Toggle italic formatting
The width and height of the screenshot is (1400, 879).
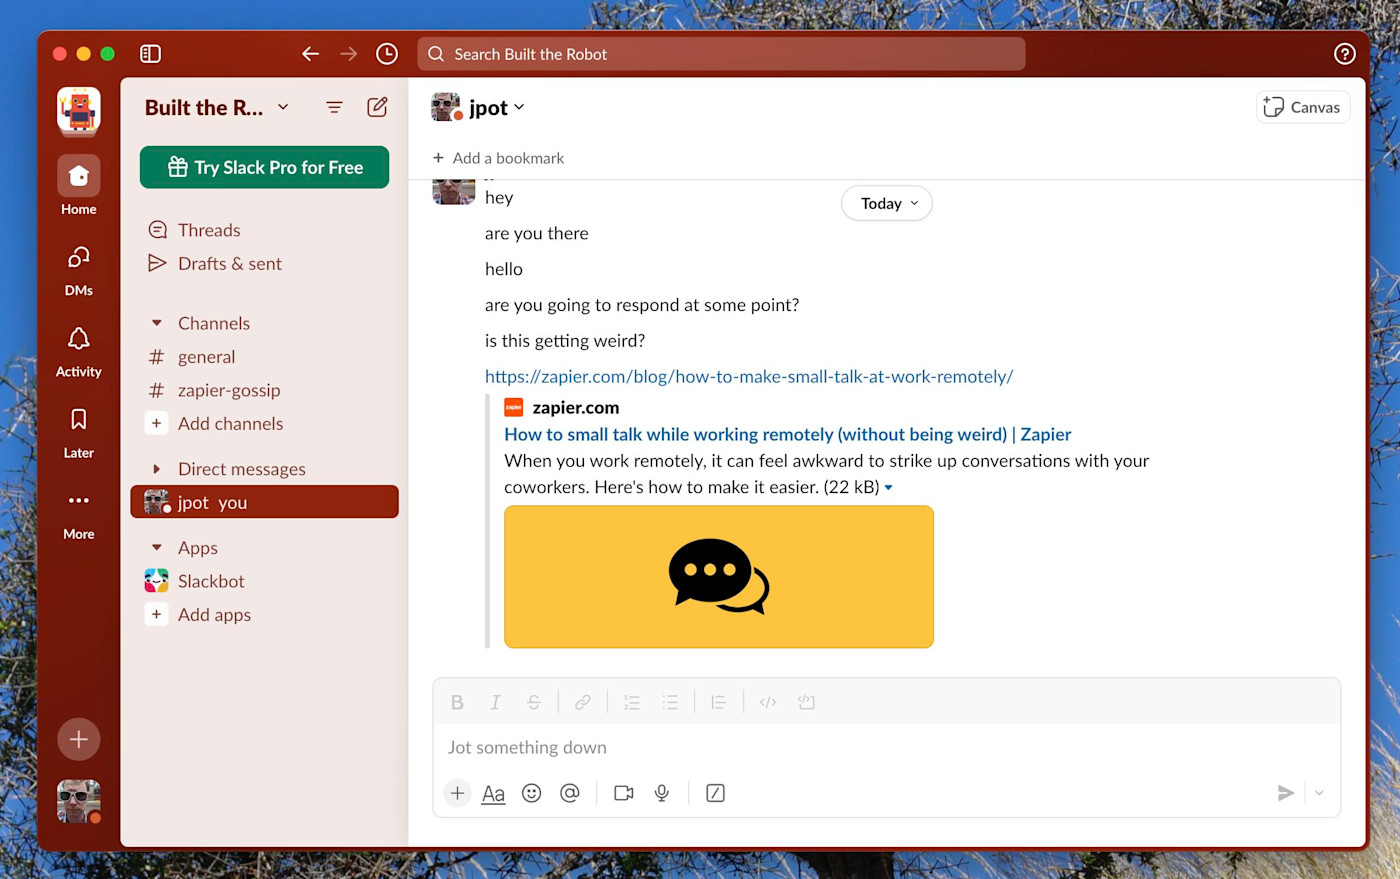pos(495,702)
